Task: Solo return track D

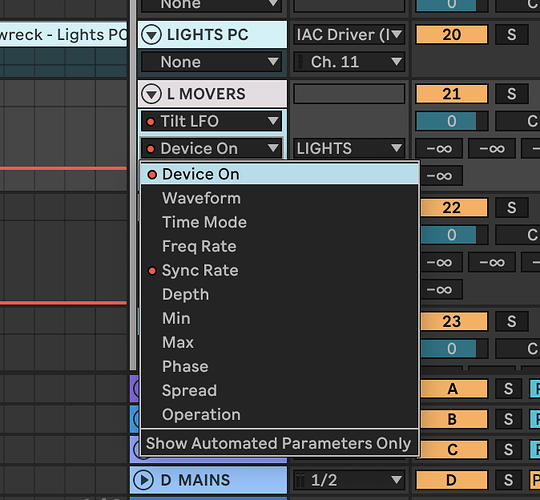Action: pos(509,480)
